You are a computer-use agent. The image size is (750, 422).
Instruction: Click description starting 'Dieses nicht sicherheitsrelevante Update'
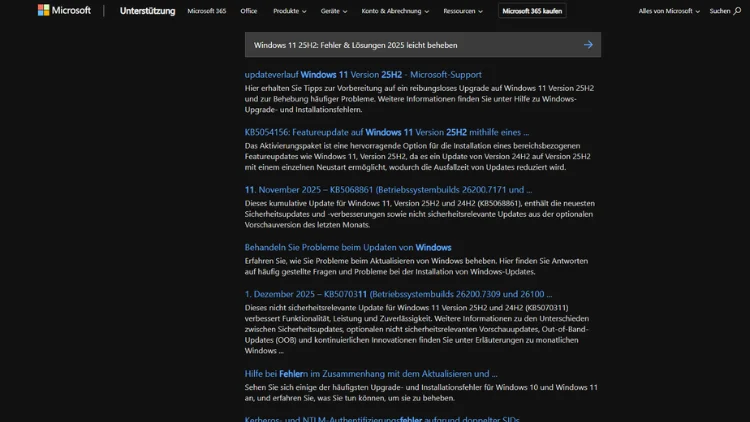pos(417,329)
